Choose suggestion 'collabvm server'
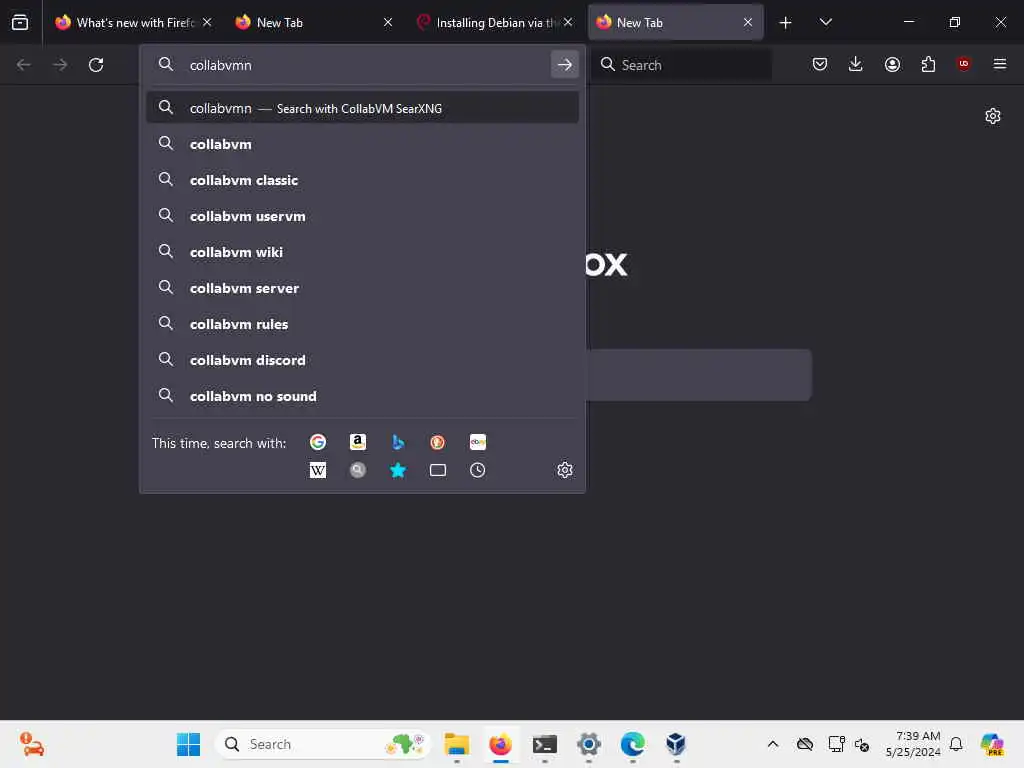Viewport: 1024px width, 768px height. 362,288
